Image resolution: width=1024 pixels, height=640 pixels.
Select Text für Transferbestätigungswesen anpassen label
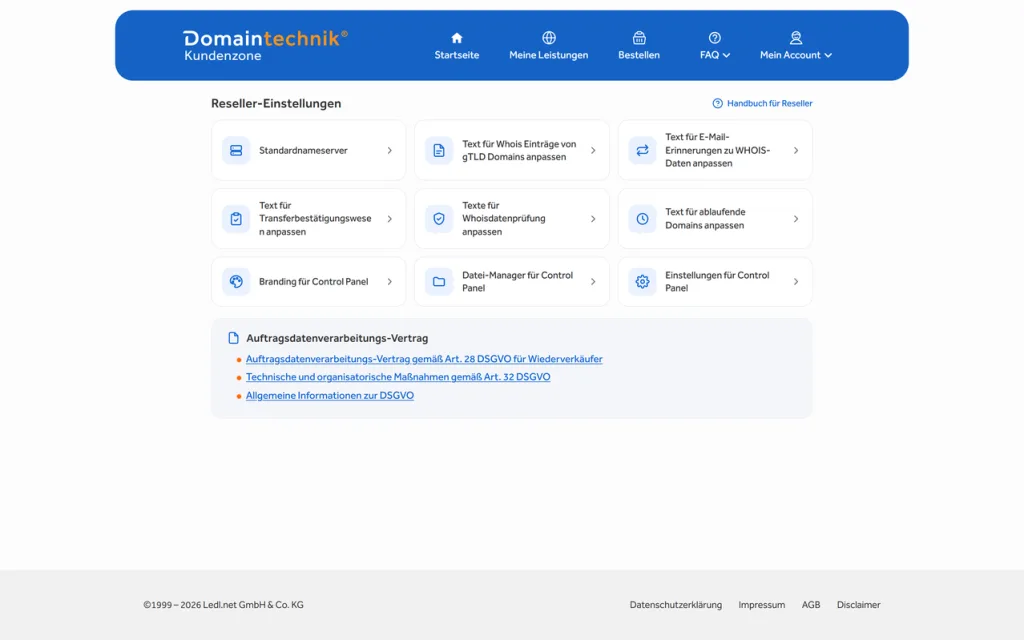pyautogui.click(x=315, y=219)
